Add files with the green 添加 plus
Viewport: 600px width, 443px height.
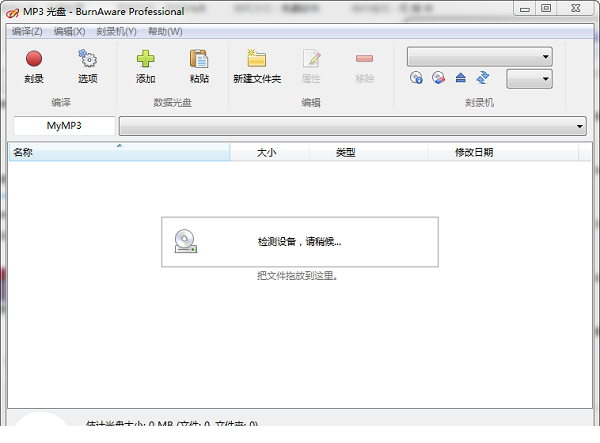[145, 67]
